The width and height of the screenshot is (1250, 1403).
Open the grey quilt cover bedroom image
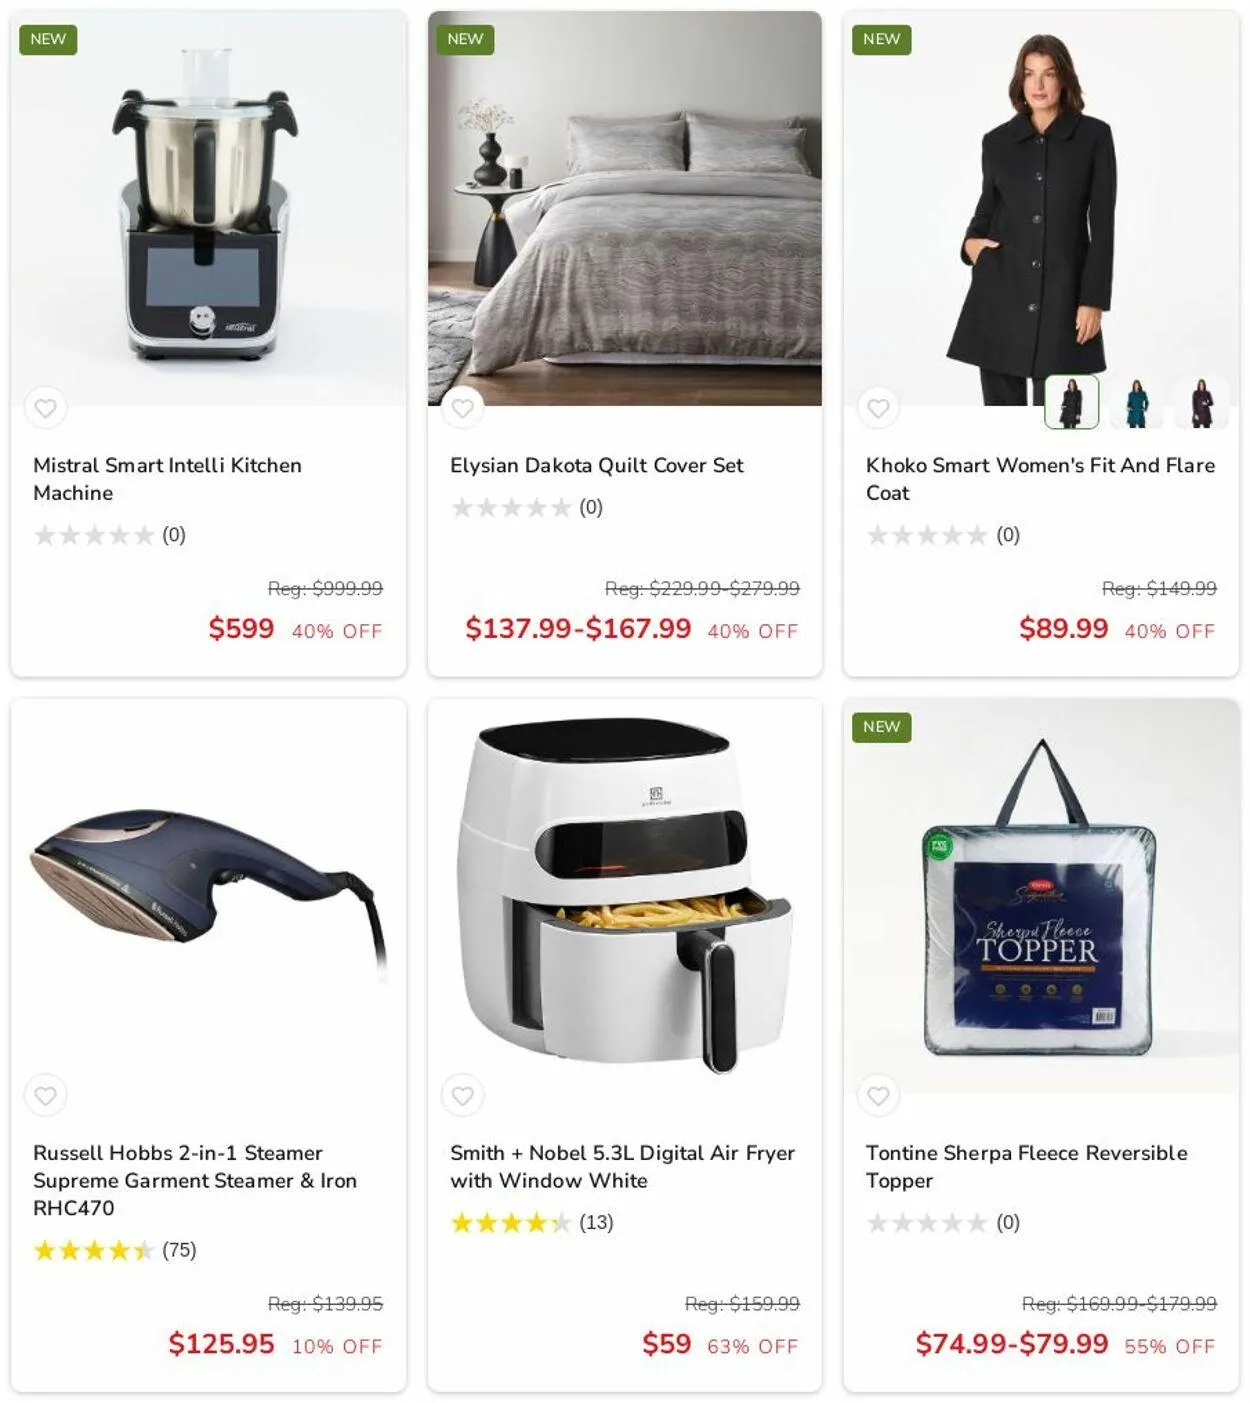[625, 208]
